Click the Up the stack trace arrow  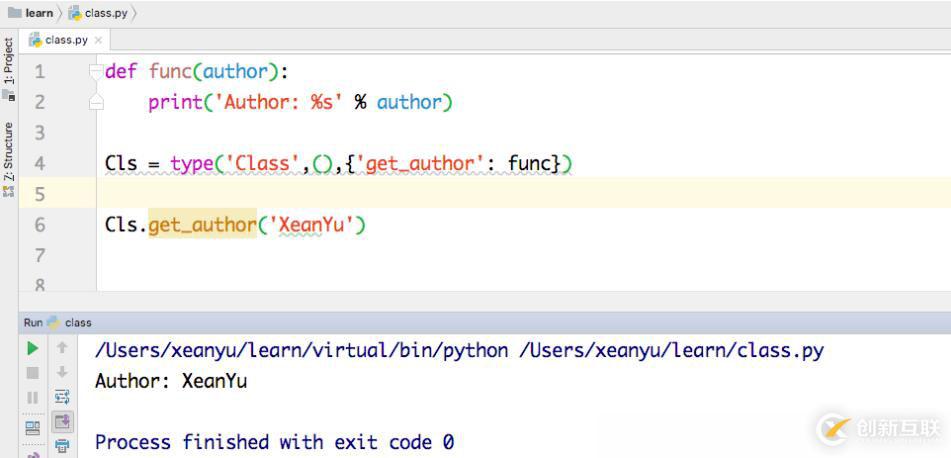62,348
